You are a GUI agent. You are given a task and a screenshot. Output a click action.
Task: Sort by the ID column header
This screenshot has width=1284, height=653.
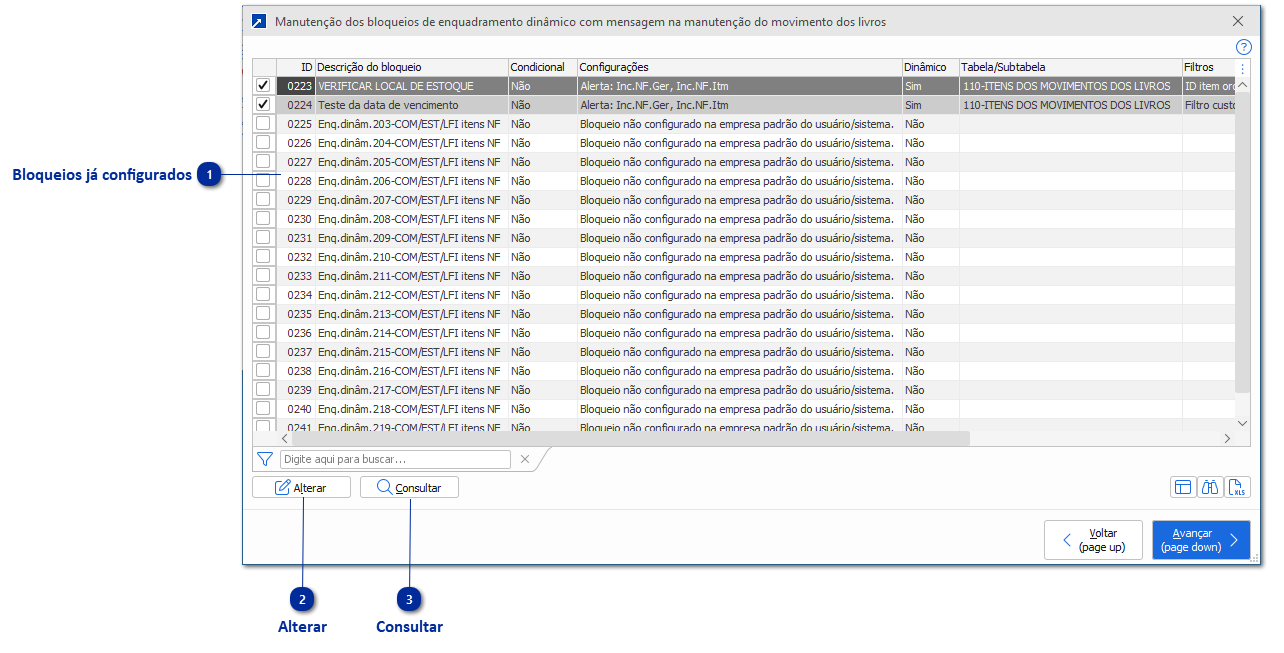[x=296, y=67]
